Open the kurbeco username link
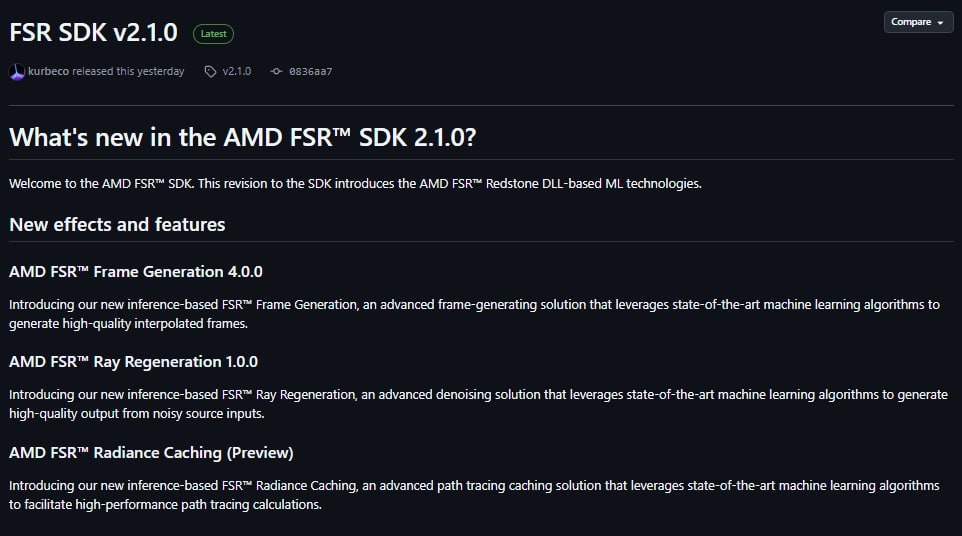 (x=49, y=72)
